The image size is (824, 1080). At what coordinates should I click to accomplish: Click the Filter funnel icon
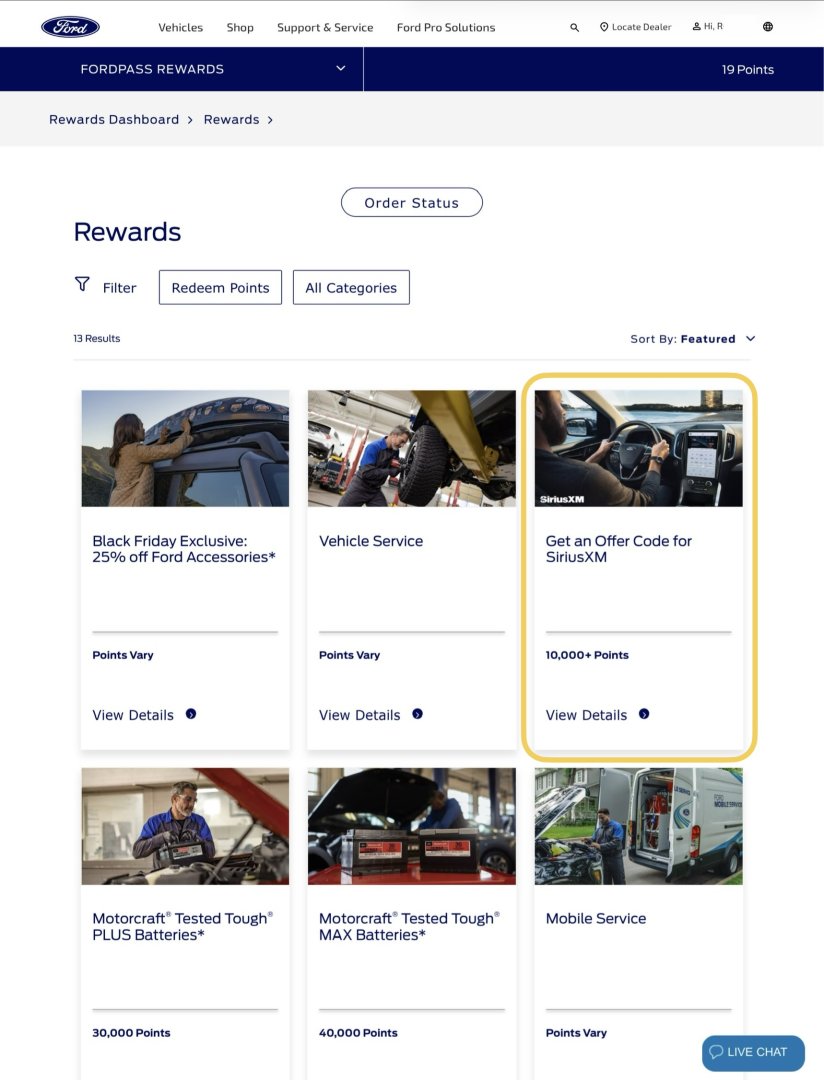coord(82,284)
